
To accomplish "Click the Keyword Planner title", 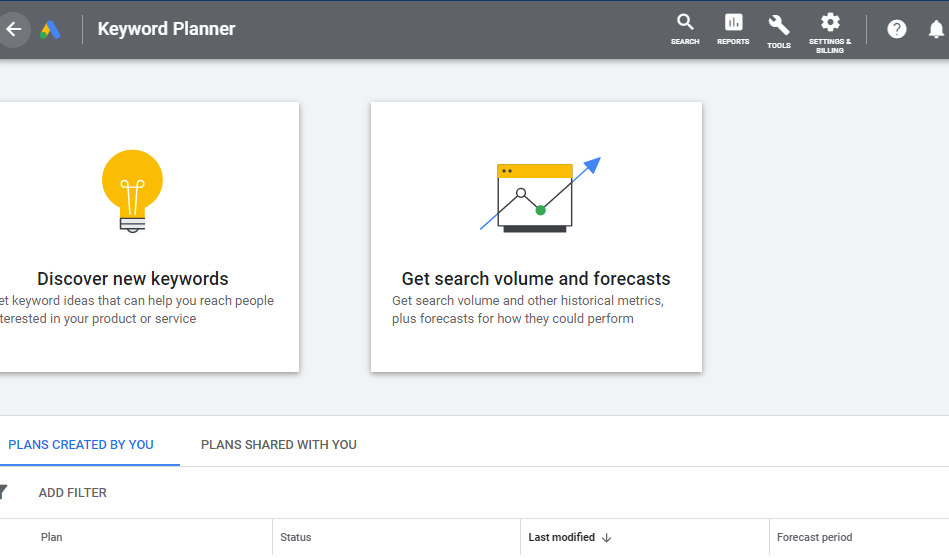I will (166, 29).
